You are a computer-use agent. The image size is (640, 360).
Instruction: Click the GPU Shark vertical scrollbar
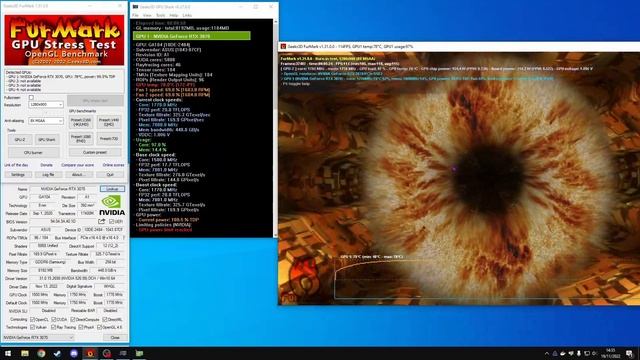coord(276,127)
